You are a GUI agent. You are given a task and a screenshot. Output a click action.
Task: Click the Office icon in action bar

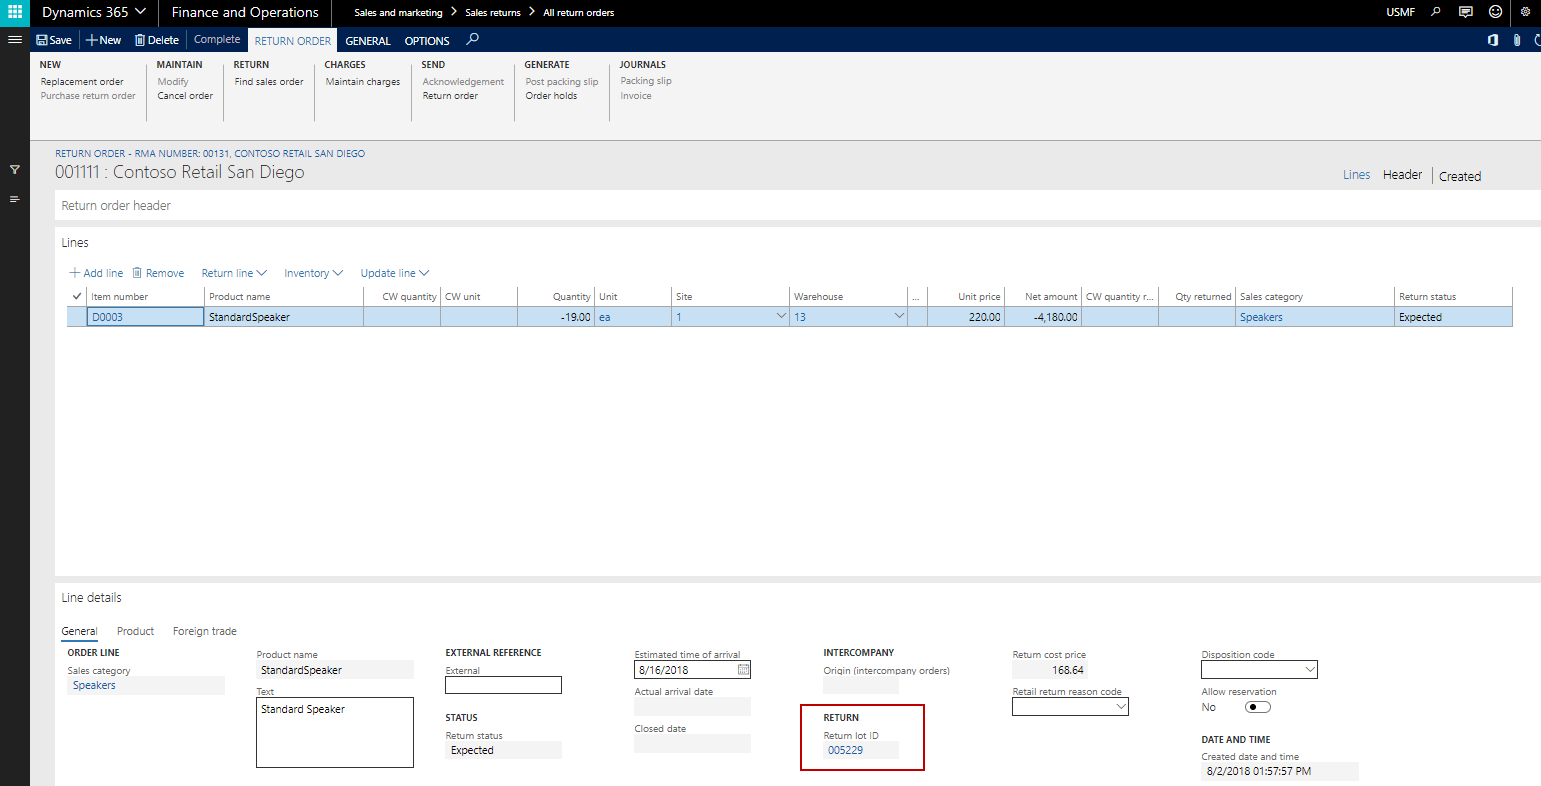coord(1493,40)
